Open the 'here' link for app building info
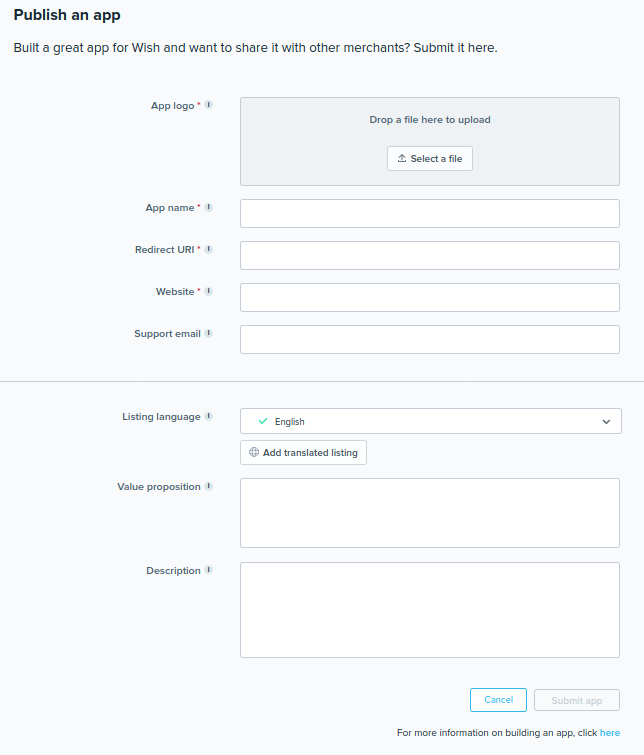Image resolution: width=644 pixels, height=755 pixels. tap(610, 733)
